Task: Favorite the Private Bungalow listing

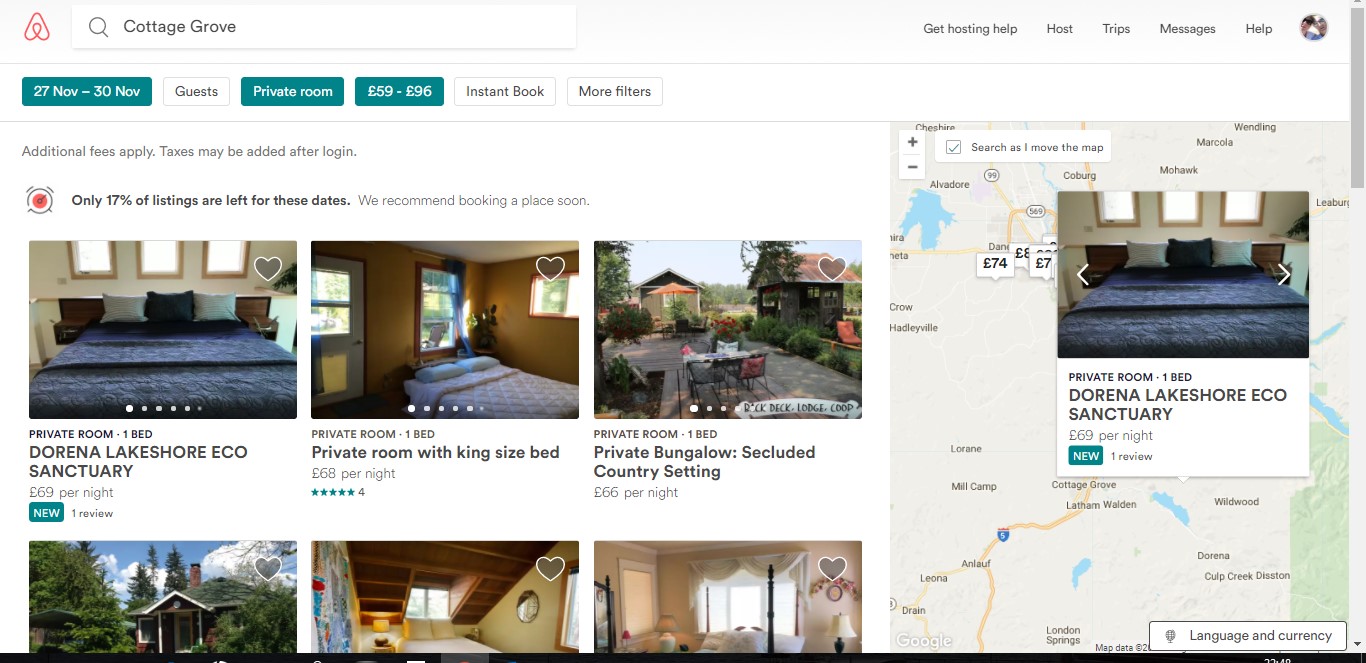Action: point(832,268)
